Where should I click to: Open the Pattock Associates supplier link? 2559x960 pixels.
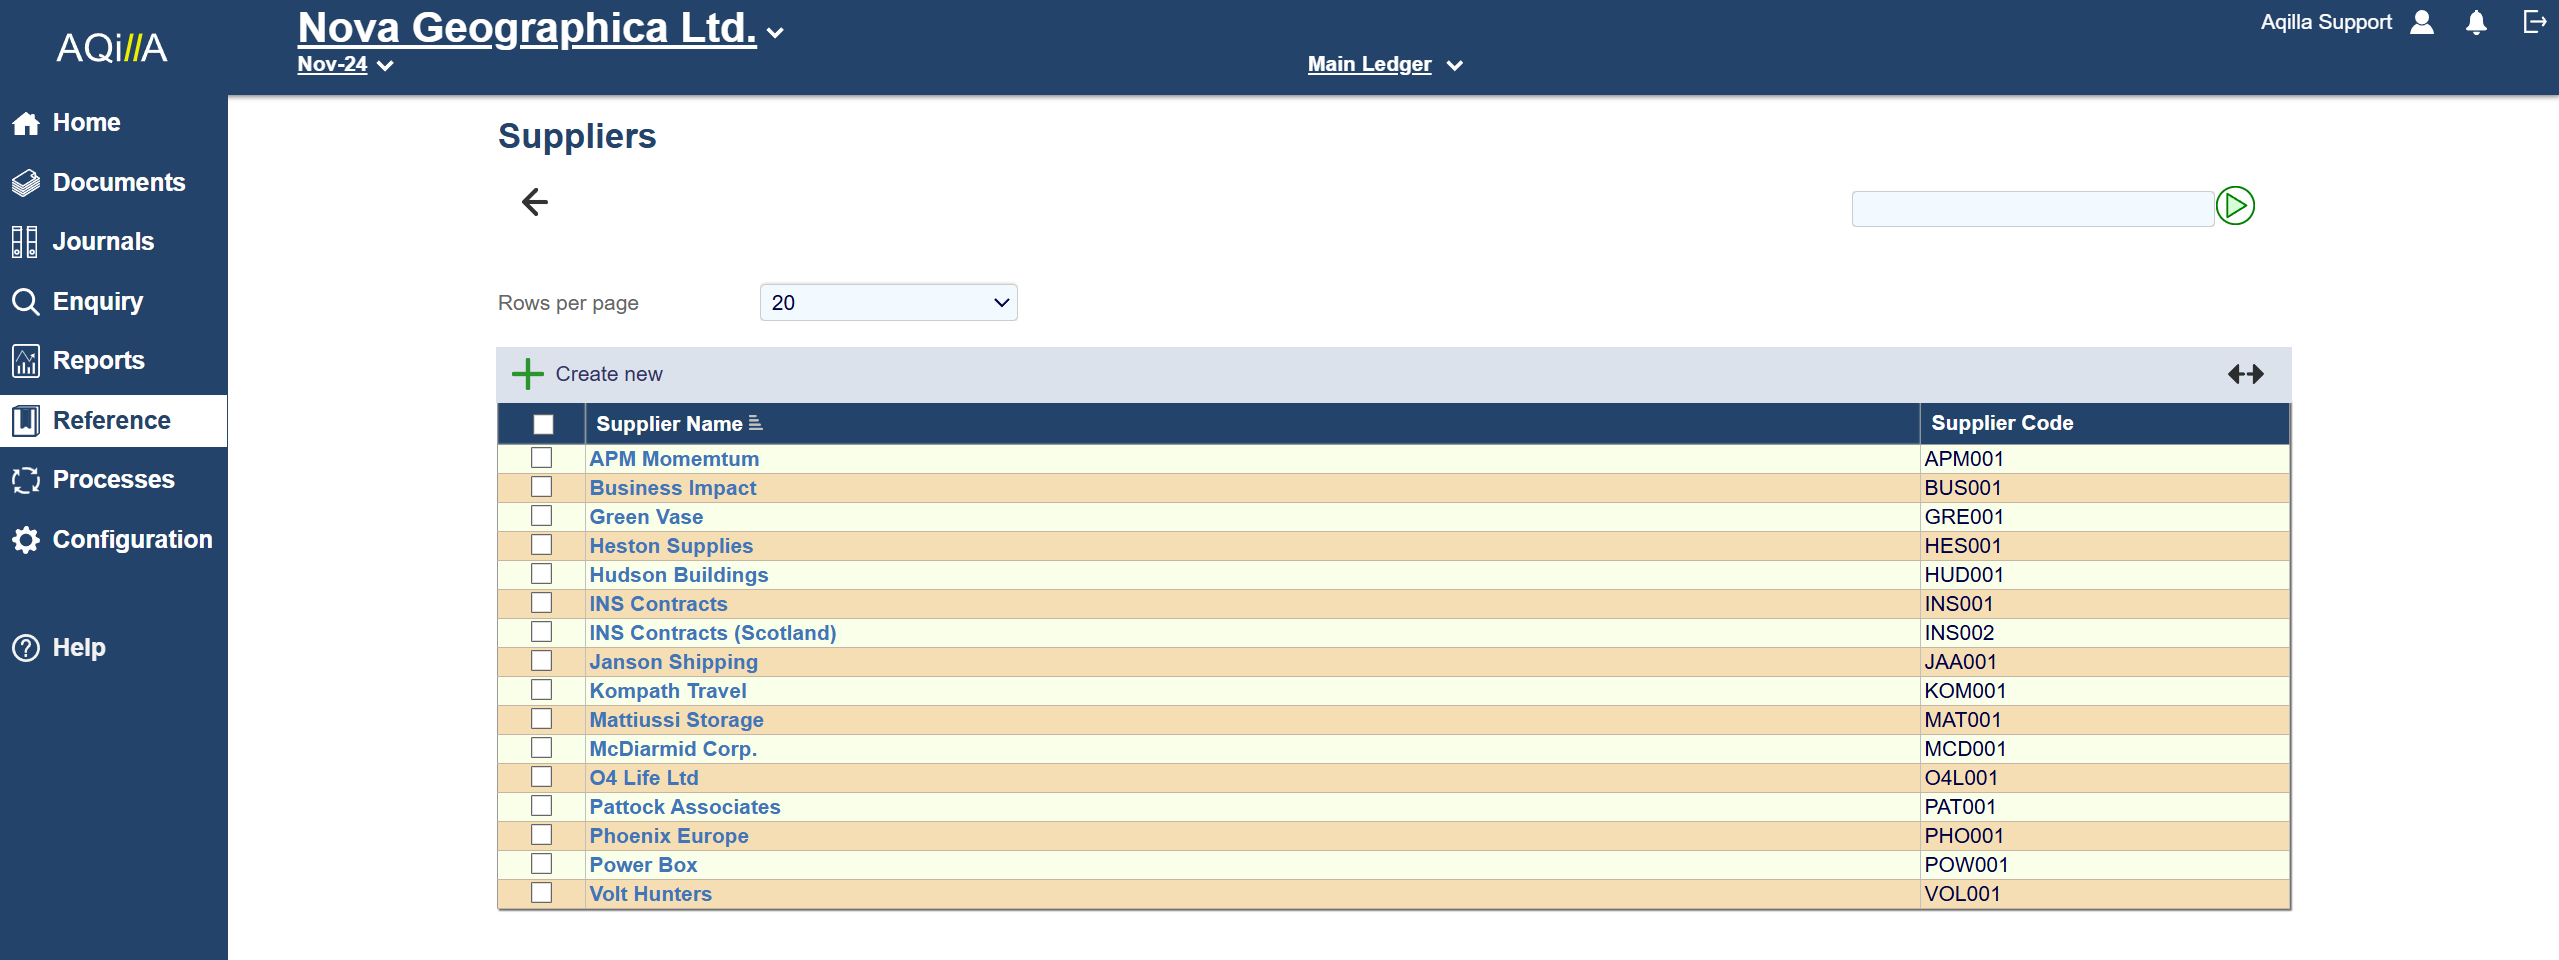684,807
